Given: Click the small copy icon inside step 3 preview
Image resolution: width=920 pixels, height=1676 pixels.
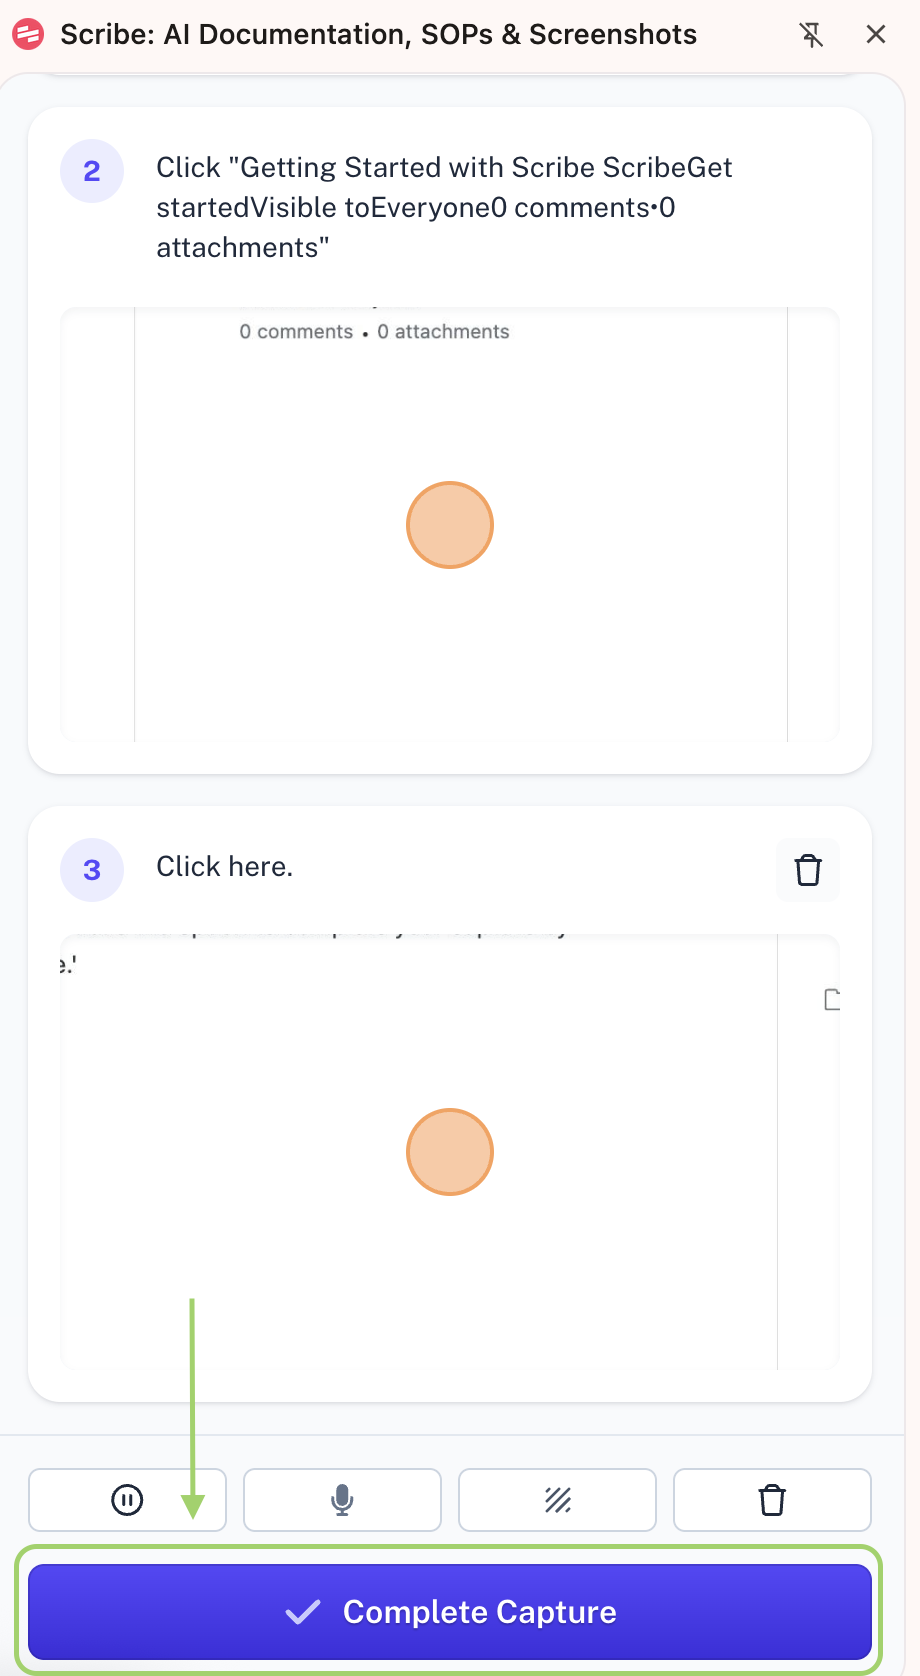Looking at the screenshot, I should tap(831, 998).
